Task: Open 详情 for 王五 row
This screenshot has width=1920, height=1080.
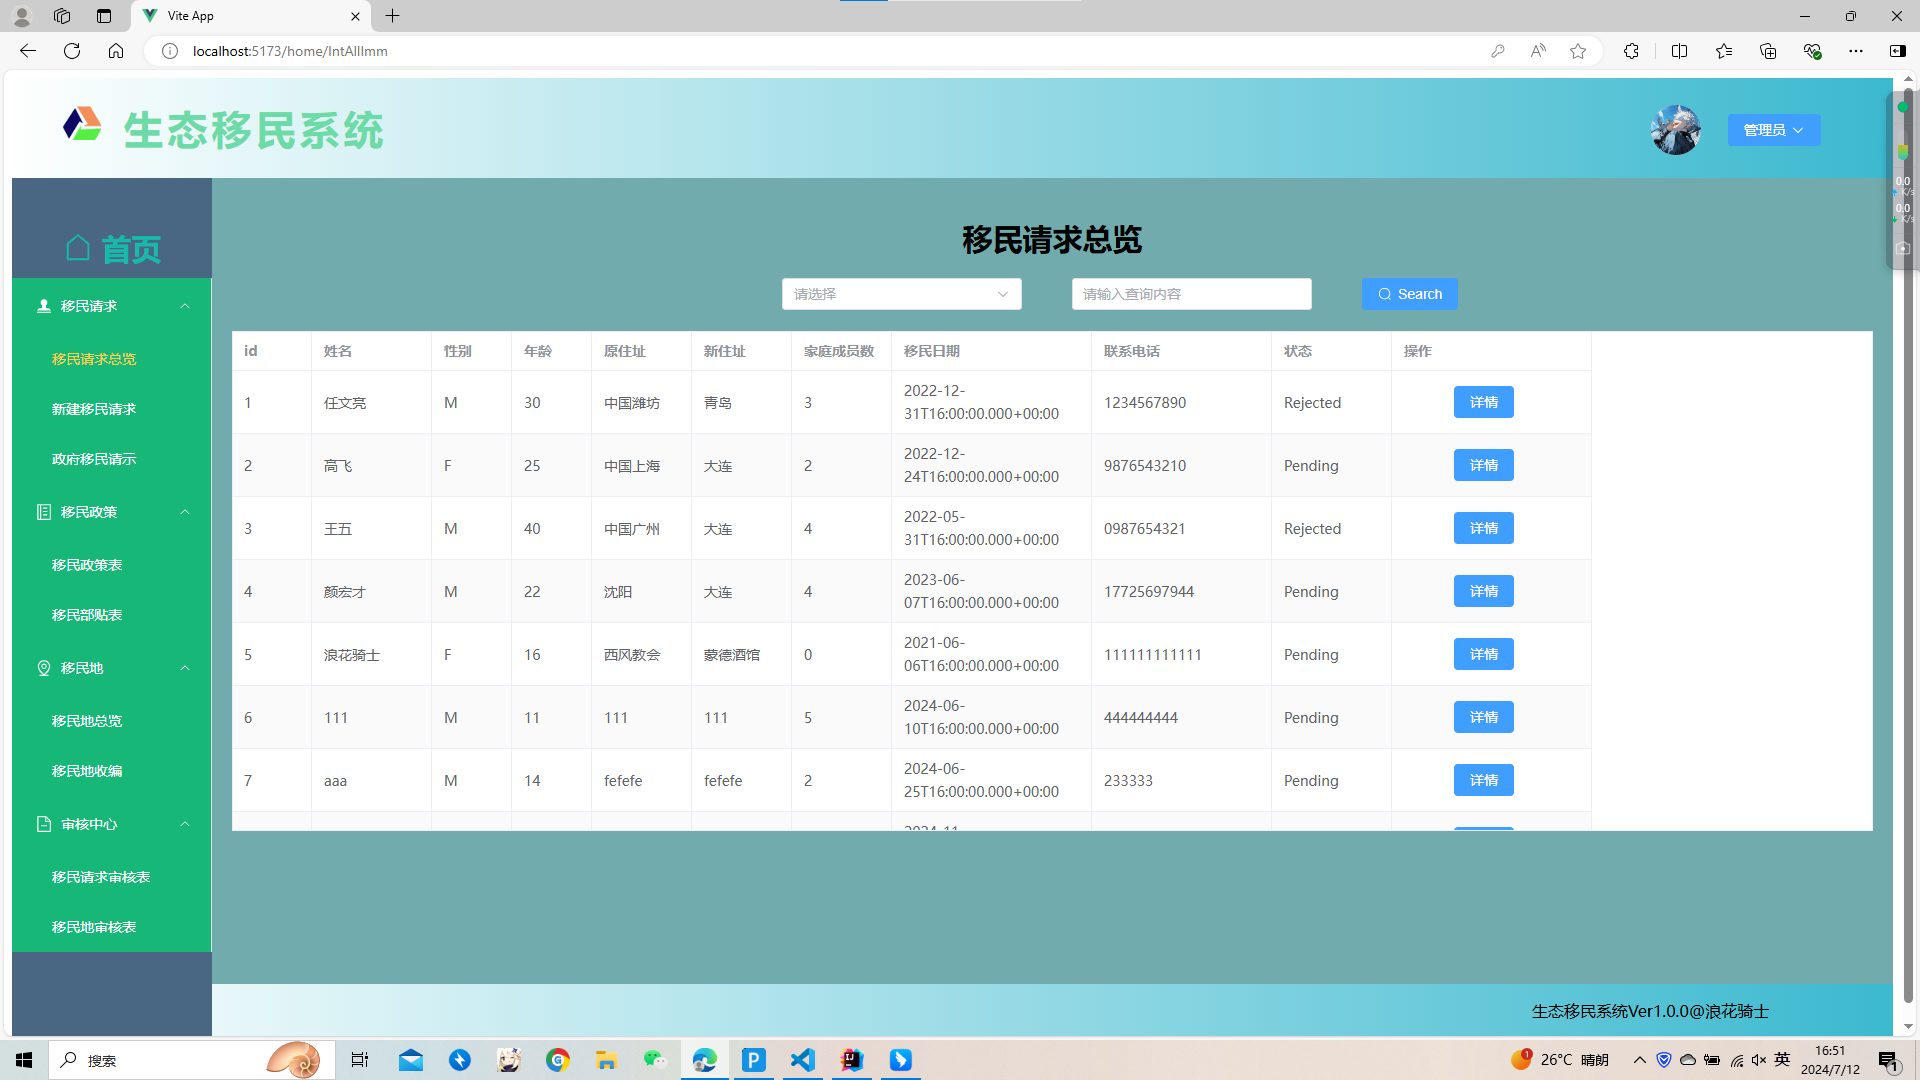Action: click(x=1484, y=528)
